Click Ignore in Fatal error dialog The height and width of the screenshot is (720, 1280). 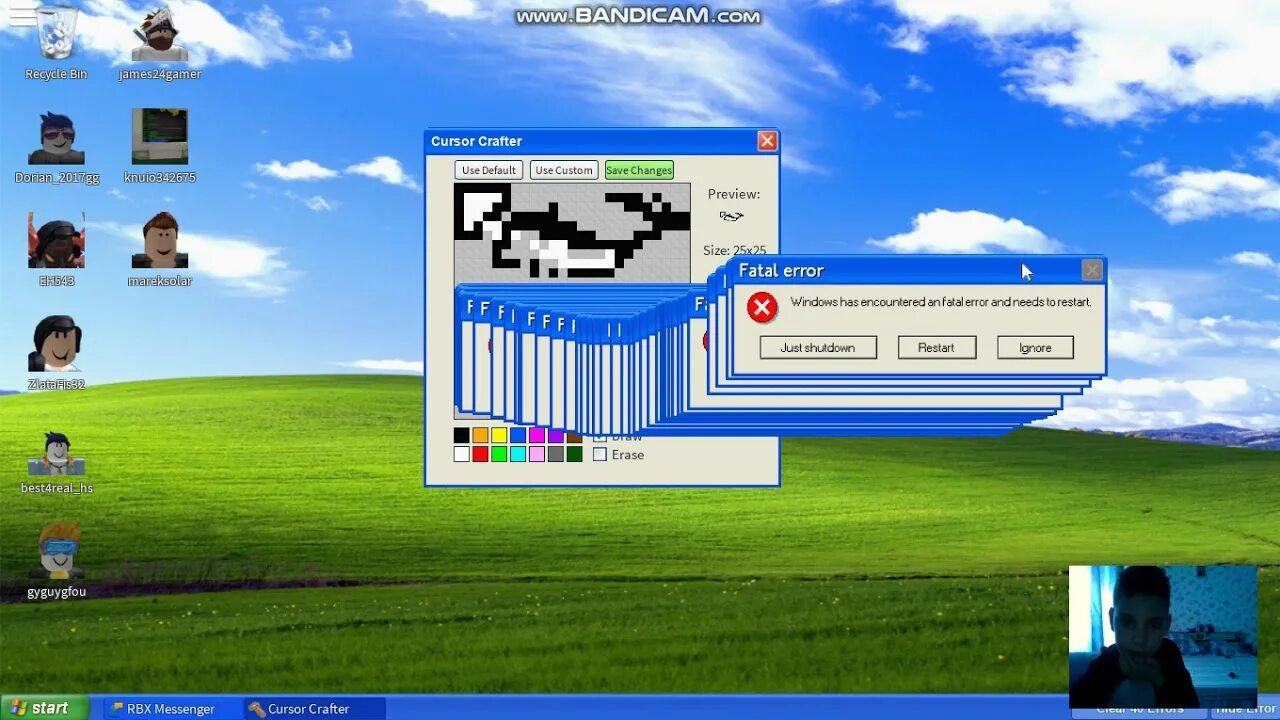tap(1035, 347)
